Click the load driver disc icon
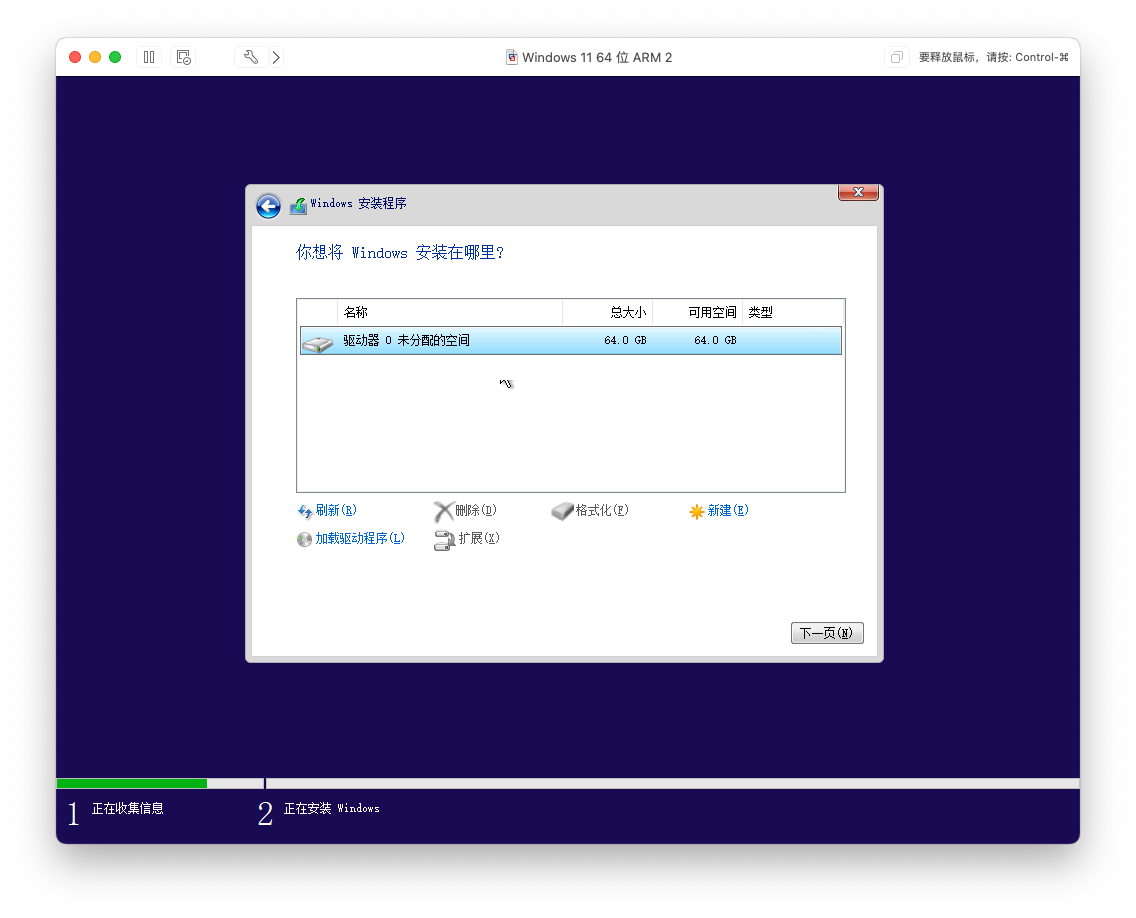The width and height of the screenshot is (1136, 918). 304,540
